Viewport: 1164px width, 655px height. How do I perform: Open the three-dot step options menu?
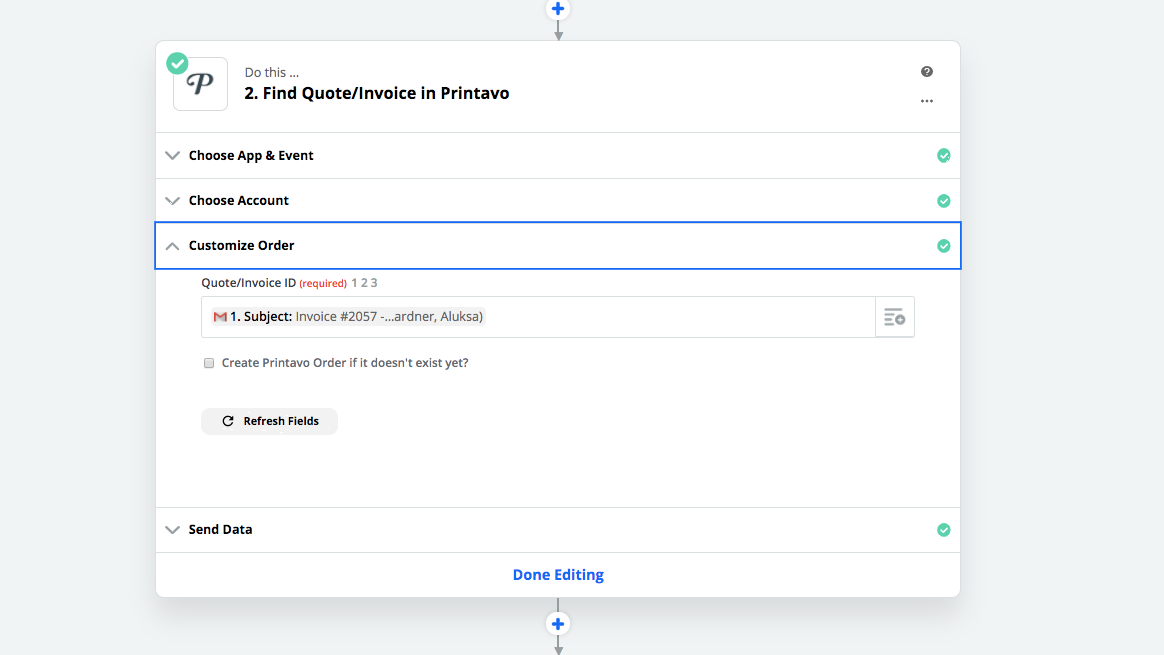click(x=926, y=101)
